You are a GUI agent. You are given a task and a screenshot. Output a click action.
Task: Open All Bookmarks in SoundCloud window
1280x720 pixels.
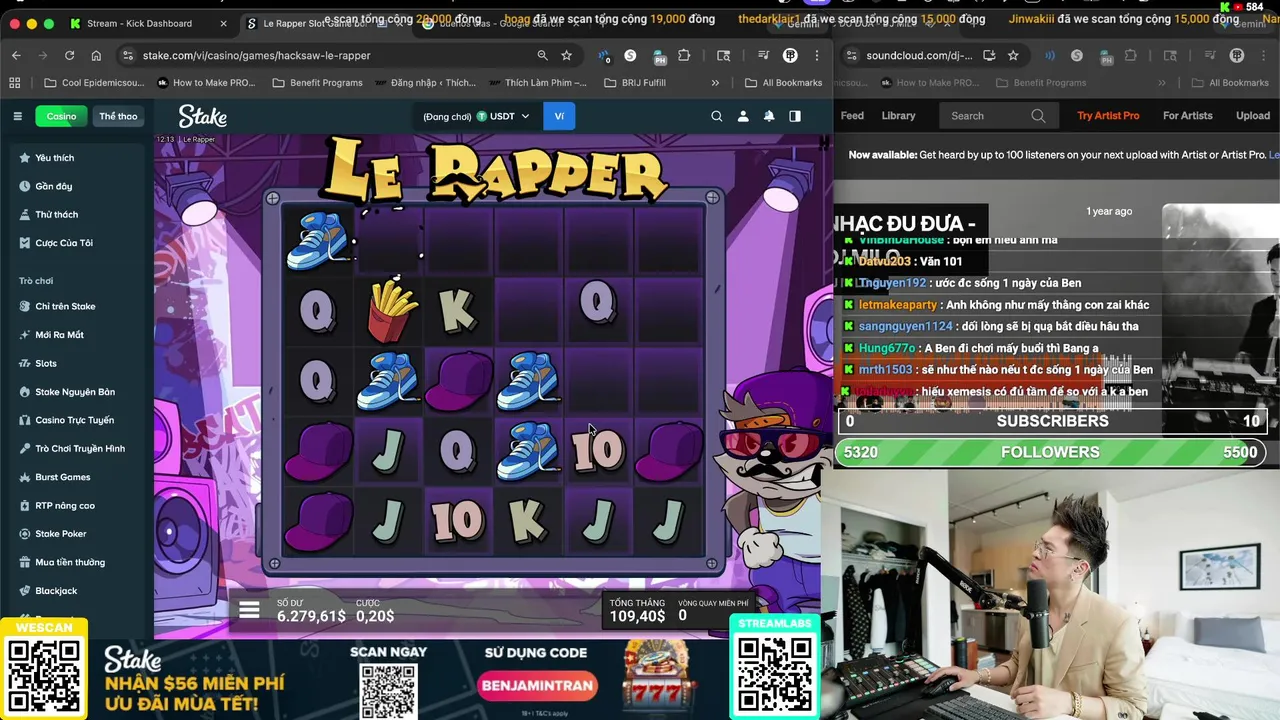[1230, 83]
